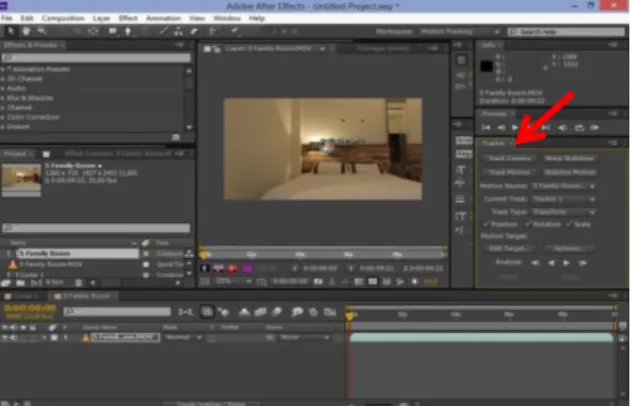Select the Hand tool
The image size is (635, 406).
[x=26, y=31]
